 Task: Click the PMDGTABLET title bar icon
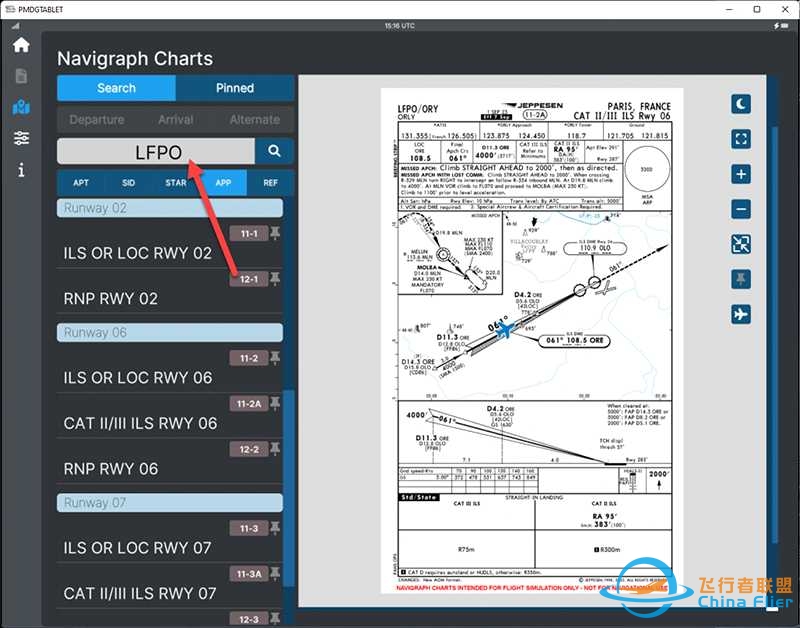(x=9, y=9)
